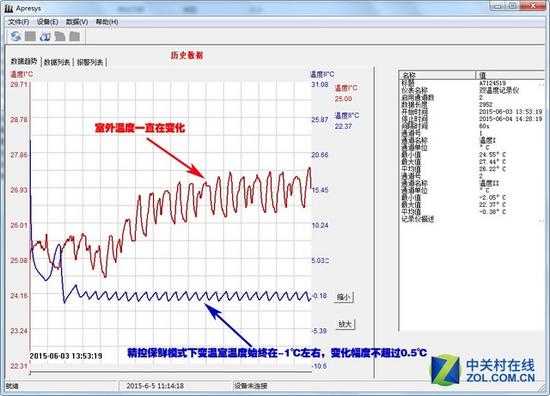
Task: Click the 放大 zoom-in button
Action: tap(345, 324)
